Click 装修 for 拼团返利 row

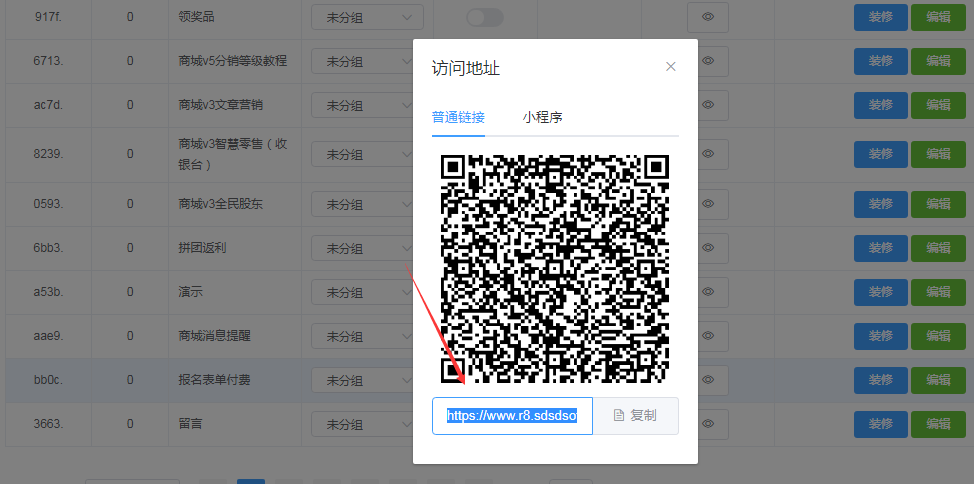880,248
